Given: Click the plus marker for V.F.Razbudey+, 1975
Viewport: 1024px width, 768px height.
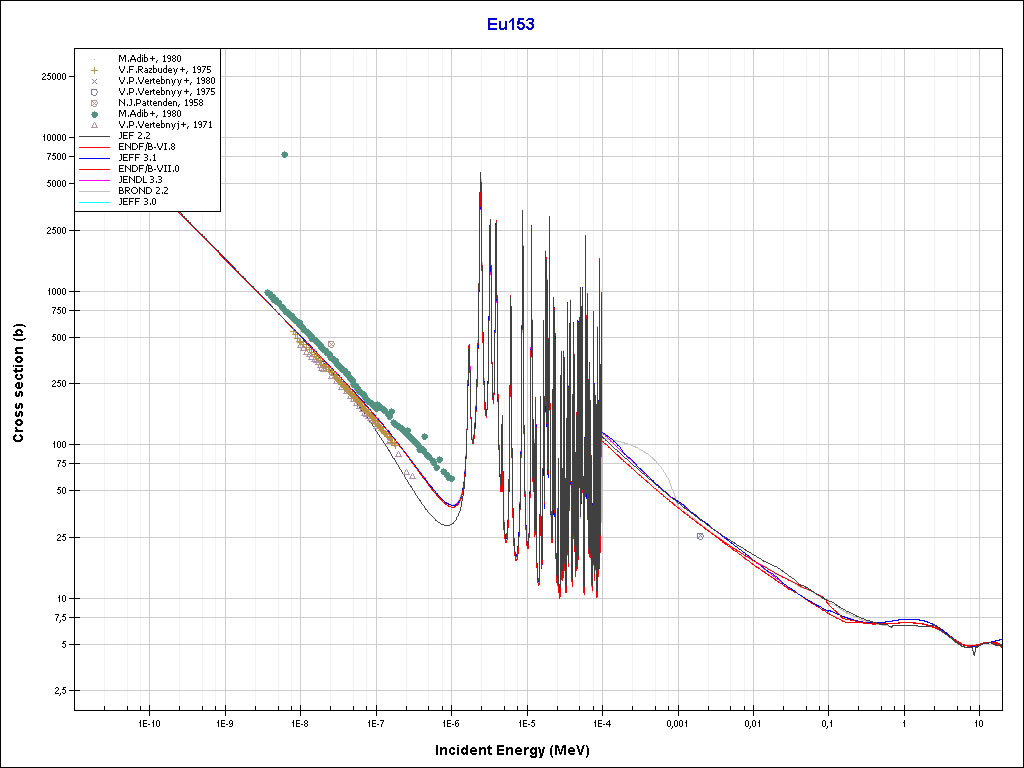Looking at the screenshot, I should coord(94,70).
